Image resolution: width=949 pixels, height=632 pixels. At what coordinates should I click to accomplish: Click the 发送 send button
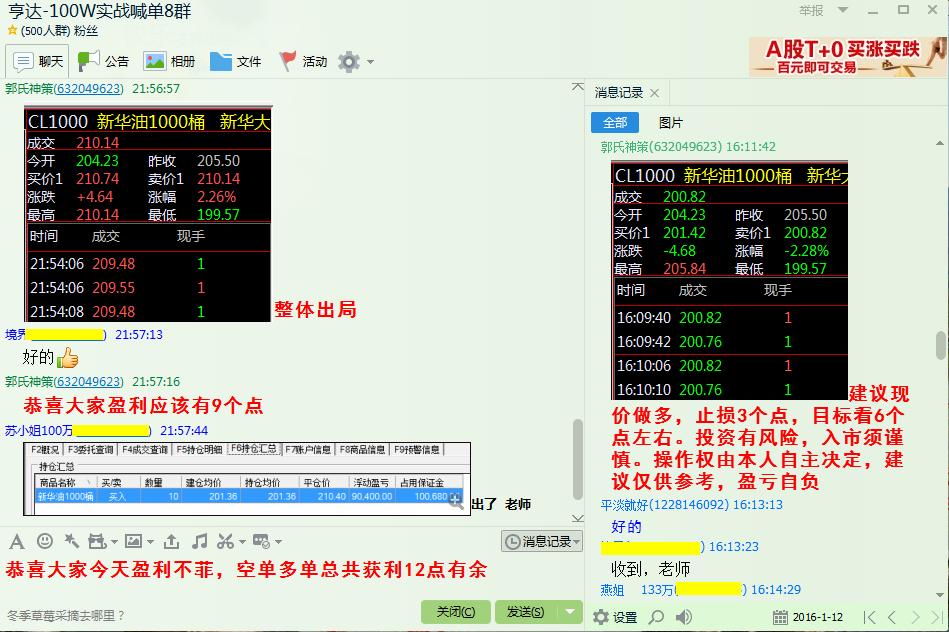click(525, 611)
